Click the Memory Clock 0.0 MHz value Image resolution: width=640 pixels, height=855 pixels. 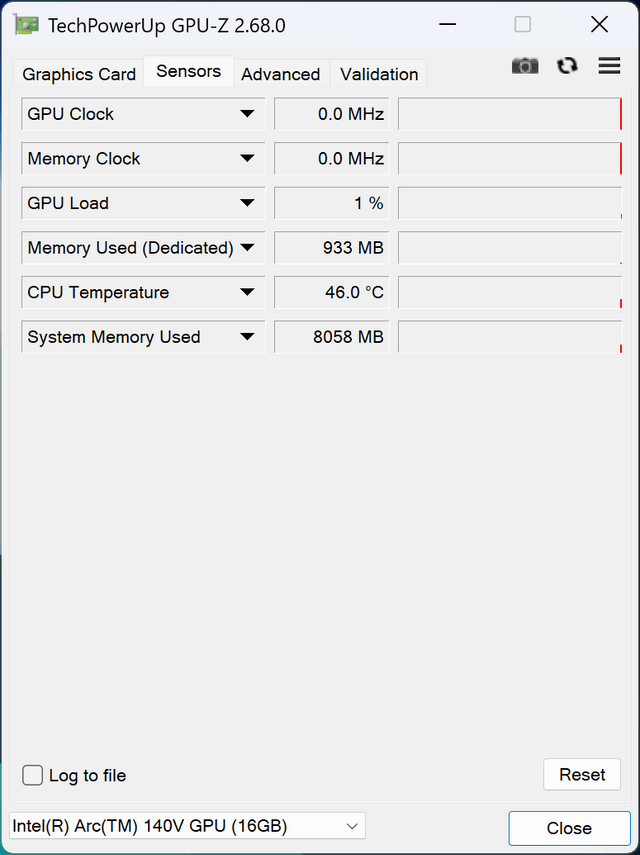point(331,159)
